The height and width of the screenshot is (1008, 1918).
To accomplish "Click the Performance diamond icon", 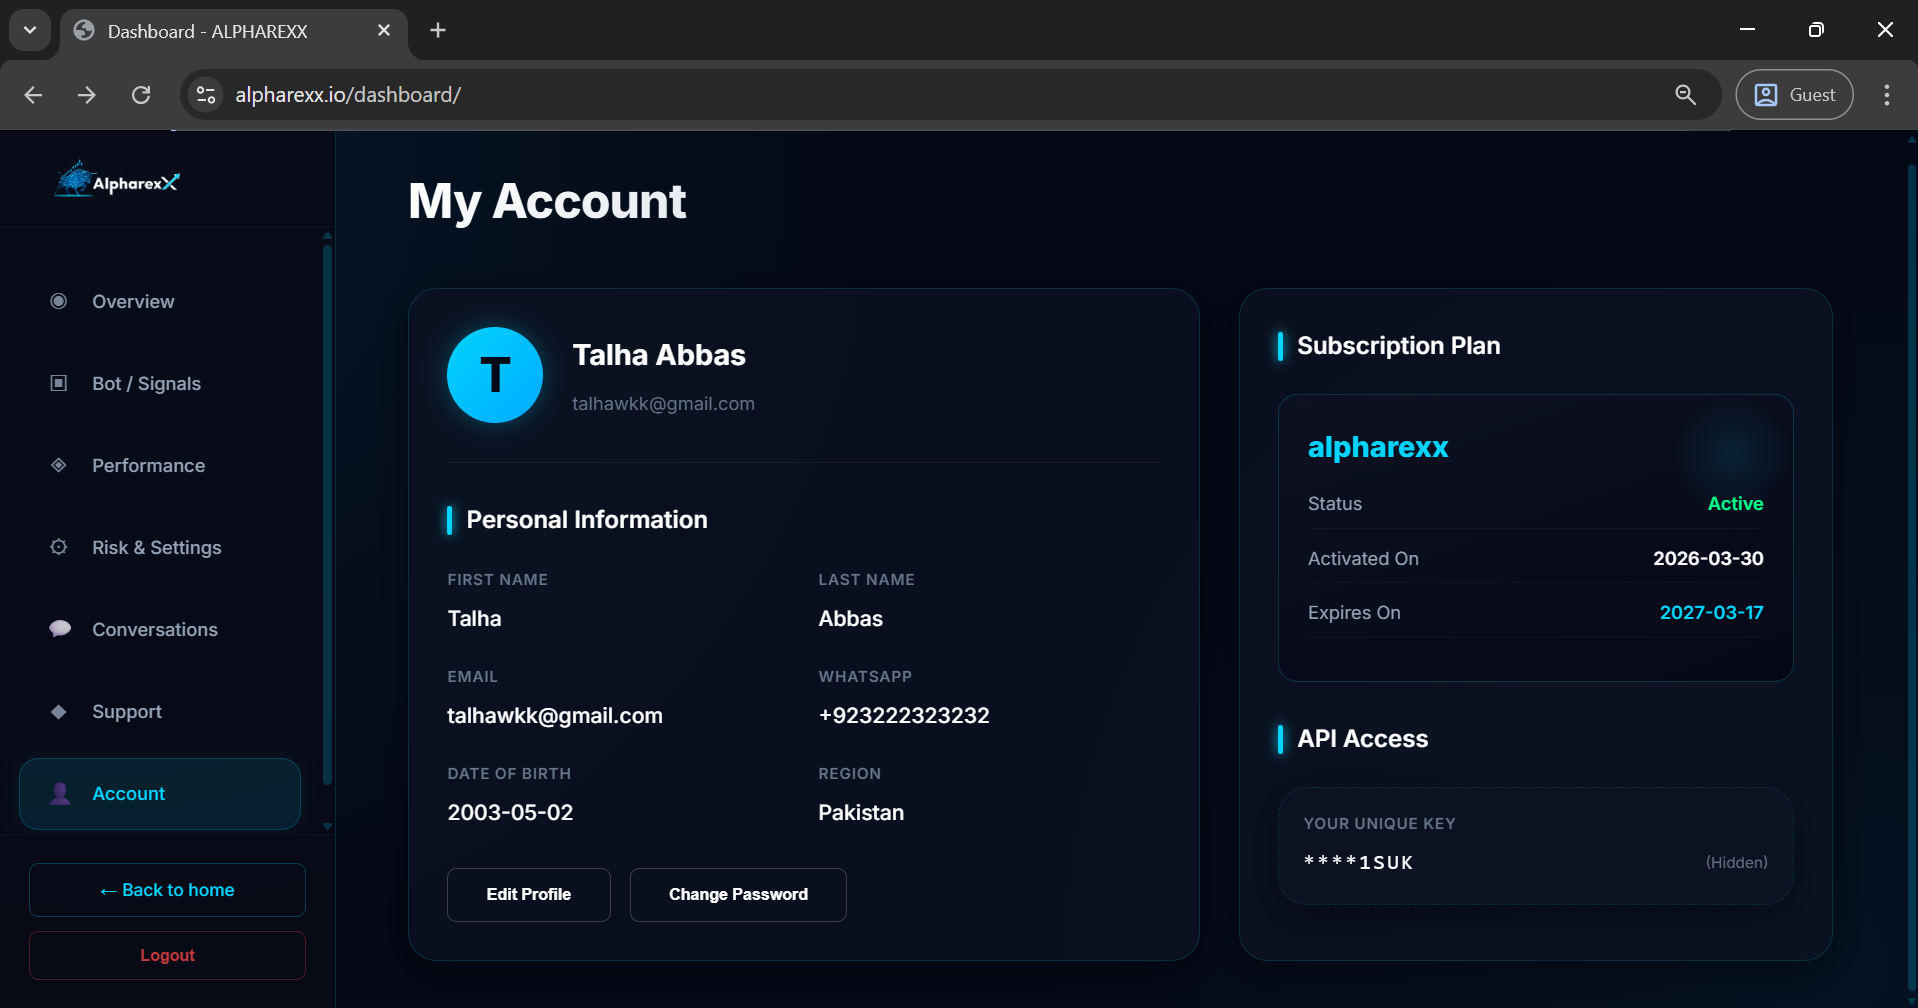I will tap(59, 465).
